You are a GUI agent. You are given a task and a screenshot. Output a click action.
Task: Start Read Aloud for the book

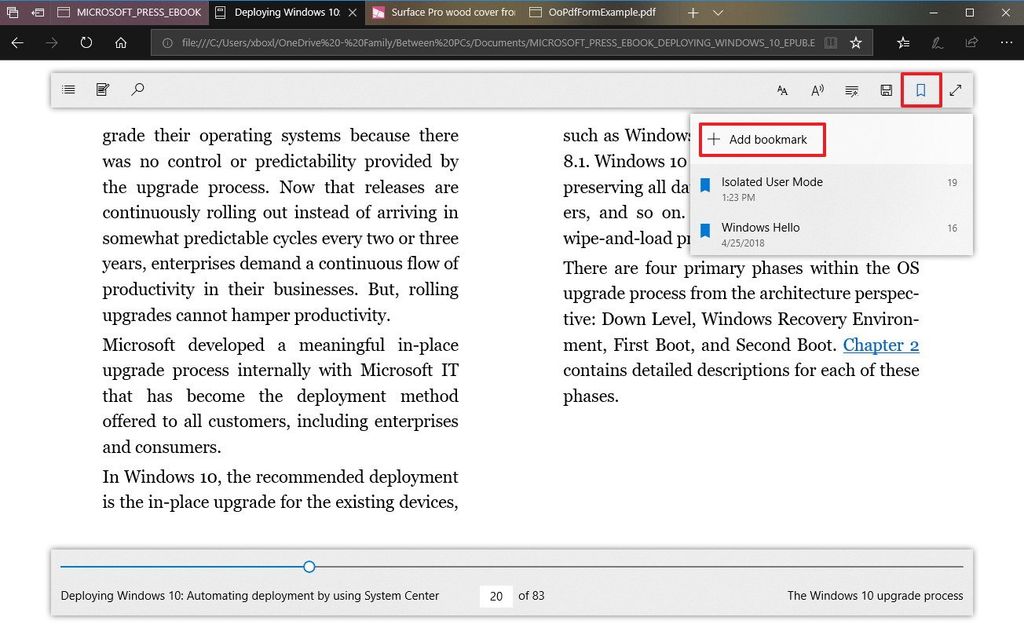(817, 89)
